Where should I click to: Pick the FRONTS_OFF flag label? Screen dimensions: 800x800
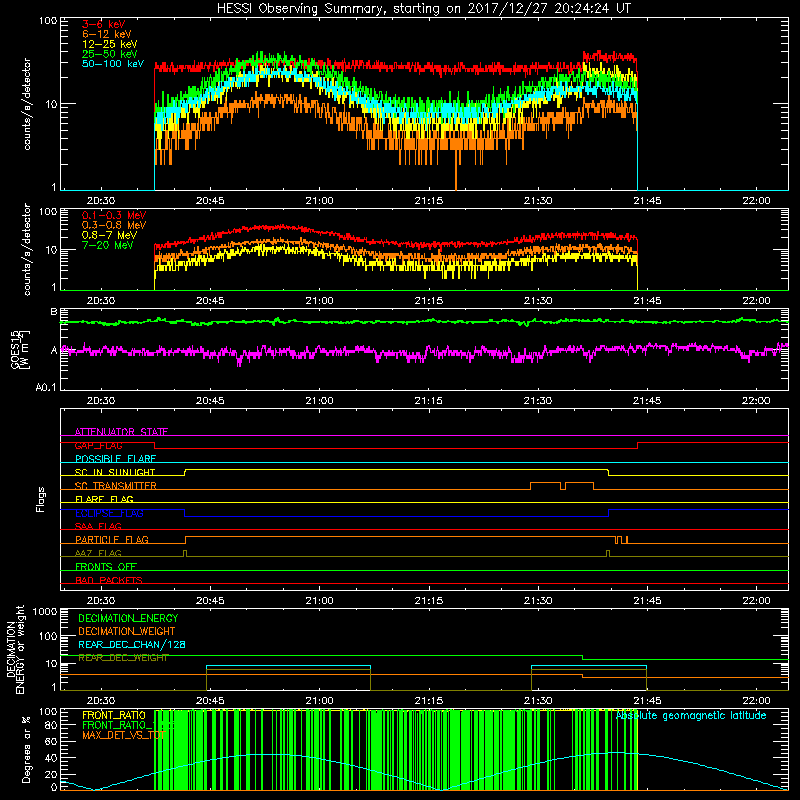106,567
